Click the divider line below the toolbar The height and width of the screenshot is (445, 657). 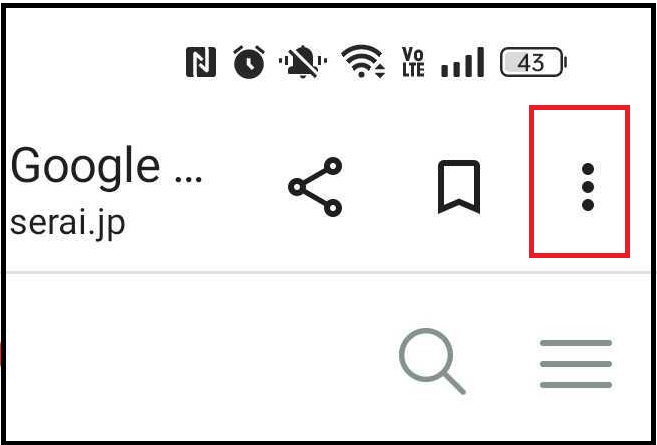(x=328, y=272)
